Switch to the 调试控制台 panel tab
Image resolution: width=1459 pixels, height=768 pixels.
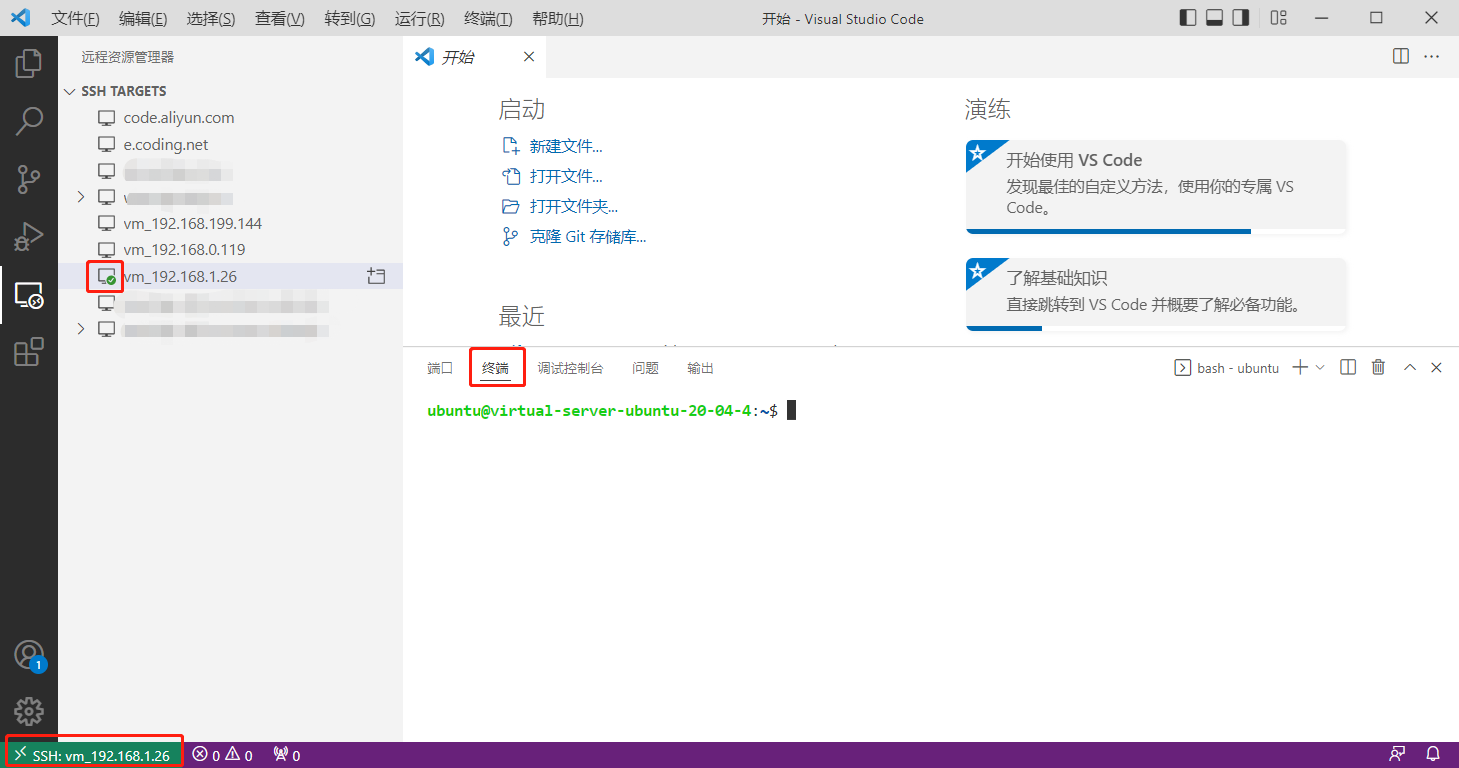570,368
